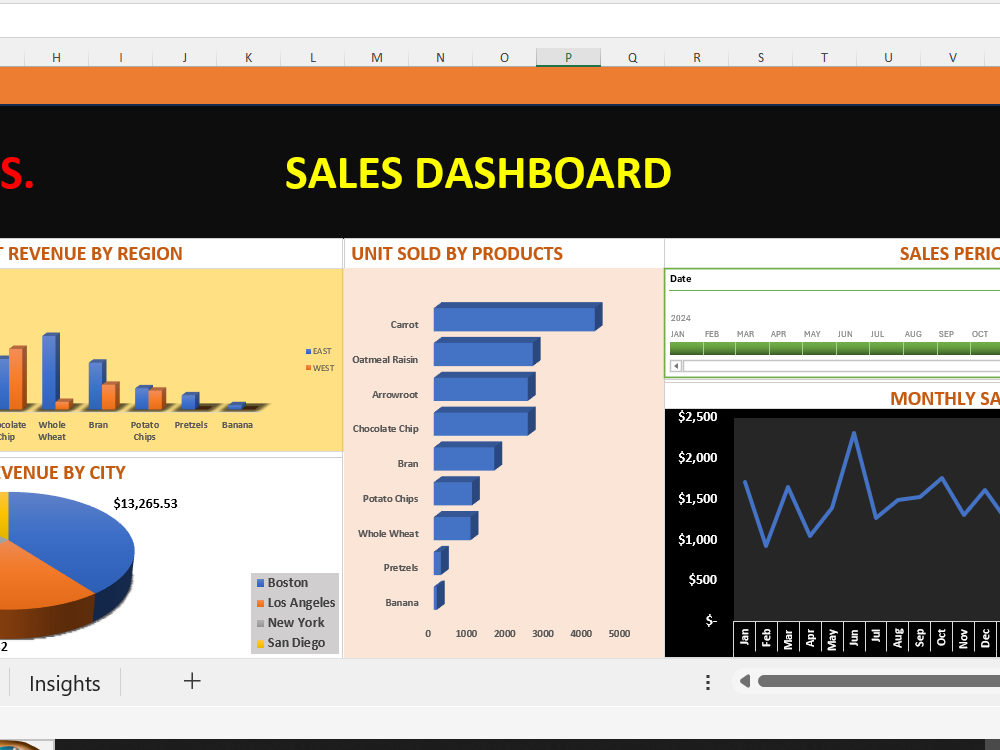The height and width of the screenshot is (750, 1000).
Task: Click the Bran bar in units chart
Action: coord(466,457)
